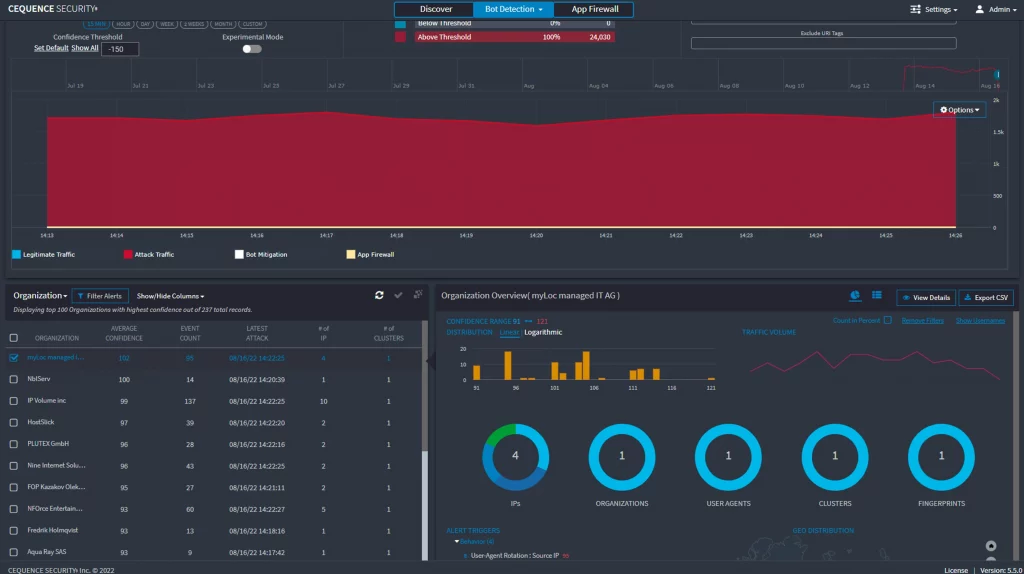Check the NbIServ row checkbox
The height and width of the screenshot is (574, 1024).
click(14, 379)
